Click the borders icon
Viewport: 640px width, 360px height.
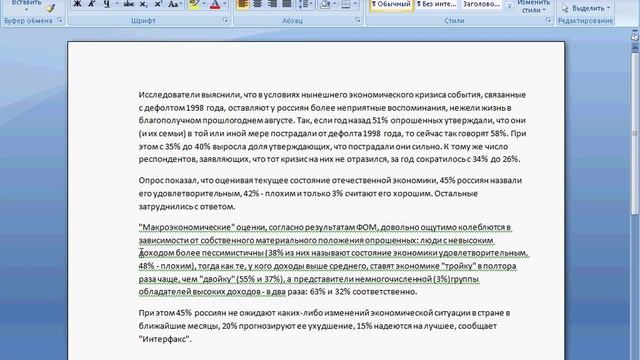click(x=346, y=4)
